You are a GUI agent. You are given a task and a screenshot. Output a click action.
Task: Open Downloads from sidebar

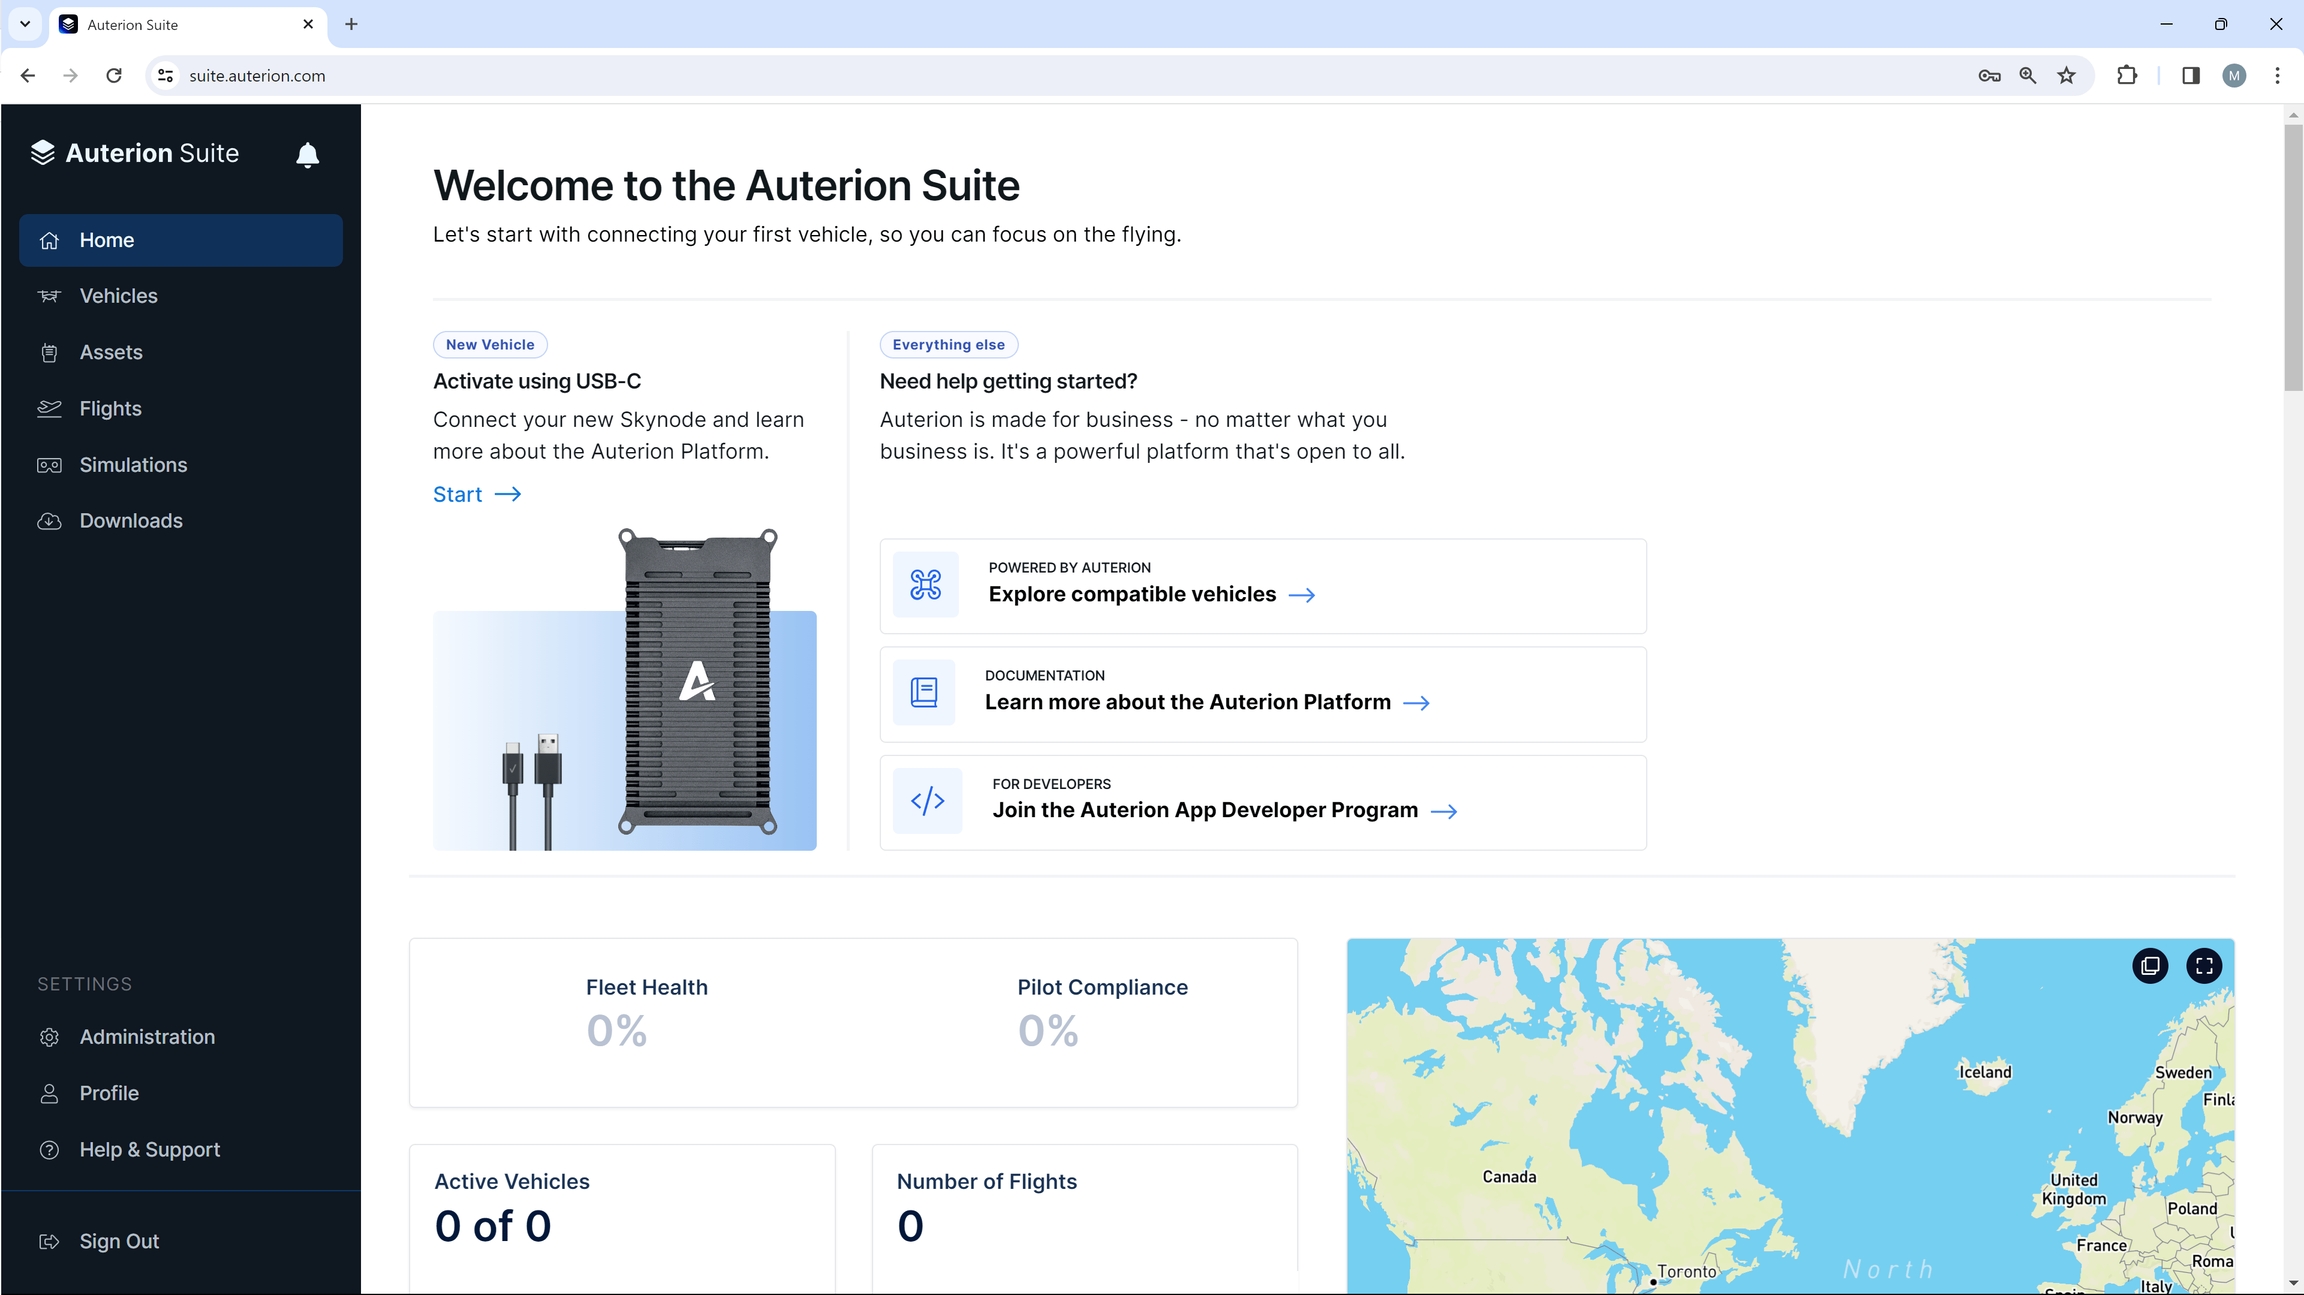tap(131, 521)
